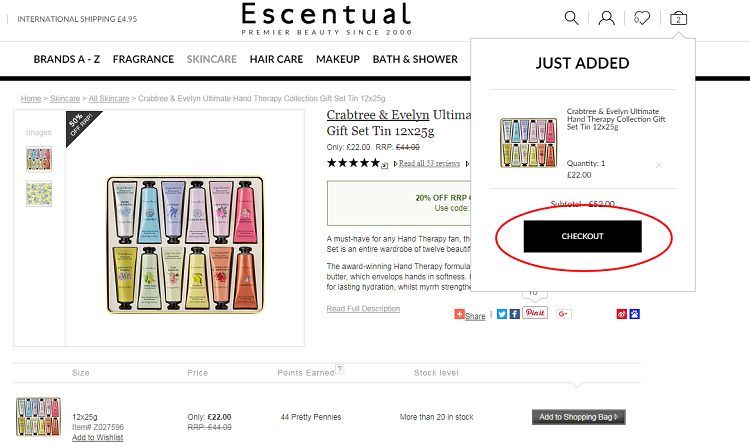Image resolution: width=750 pixels, height=446 pixels.
Task: Click Add to Wishlist link
Action: click(97, 438)
